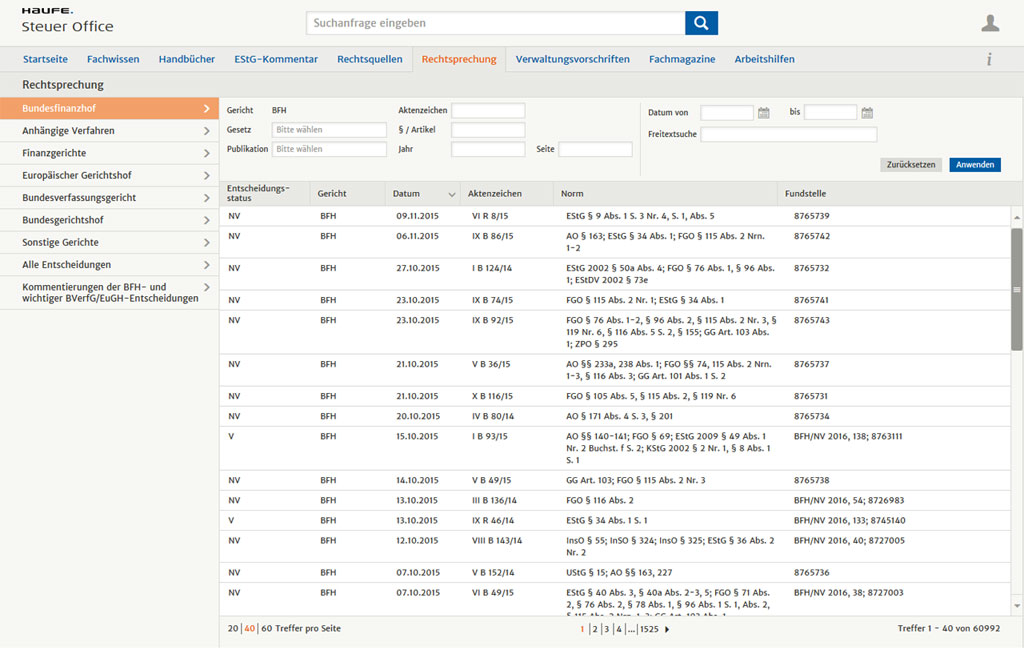Go to next results page arrow

pyautogui.click(x=667, y=630)
